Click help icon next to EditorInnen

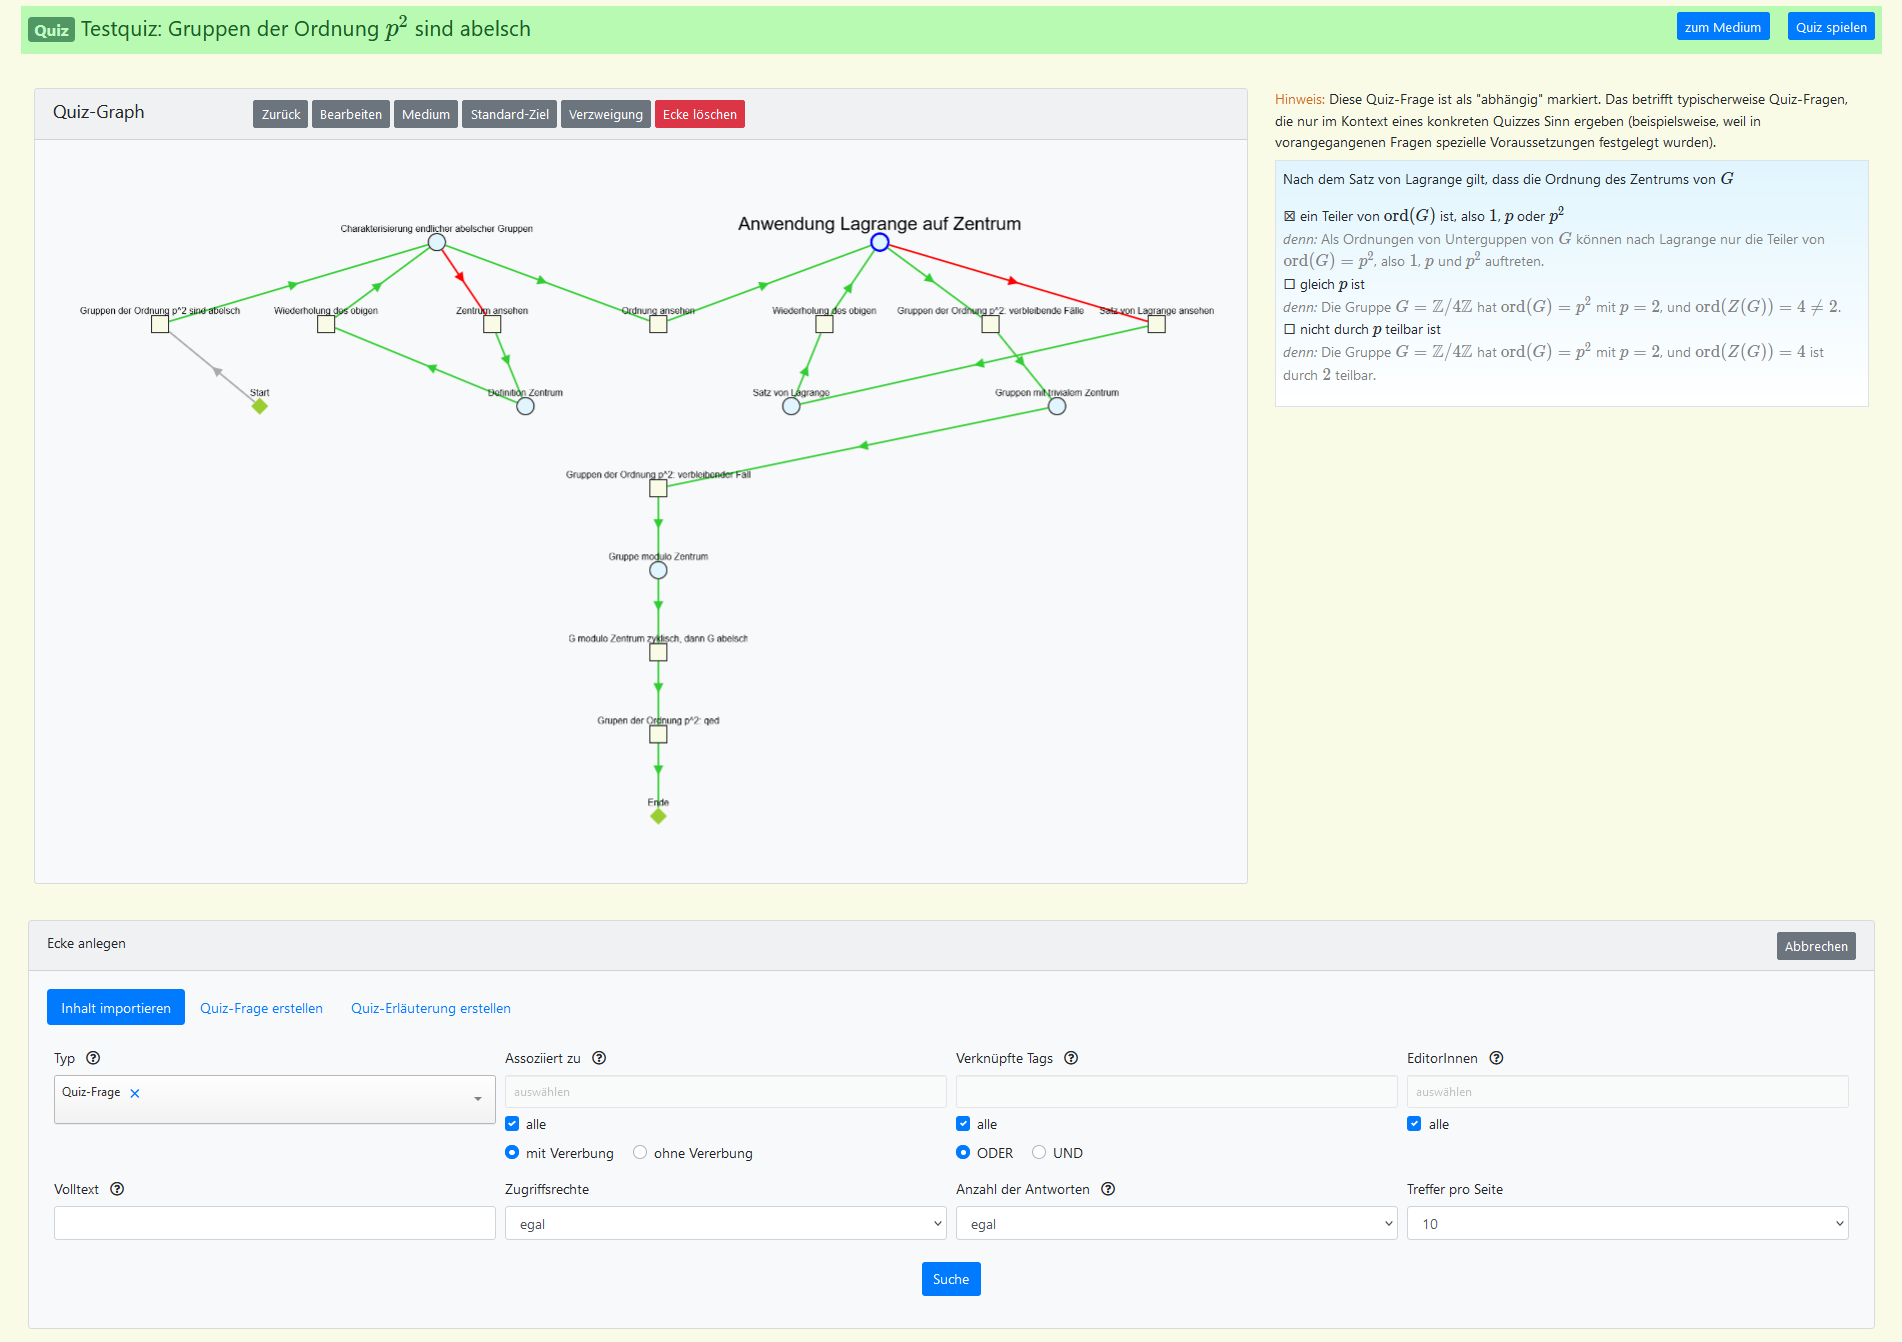coord(1496,1058)
